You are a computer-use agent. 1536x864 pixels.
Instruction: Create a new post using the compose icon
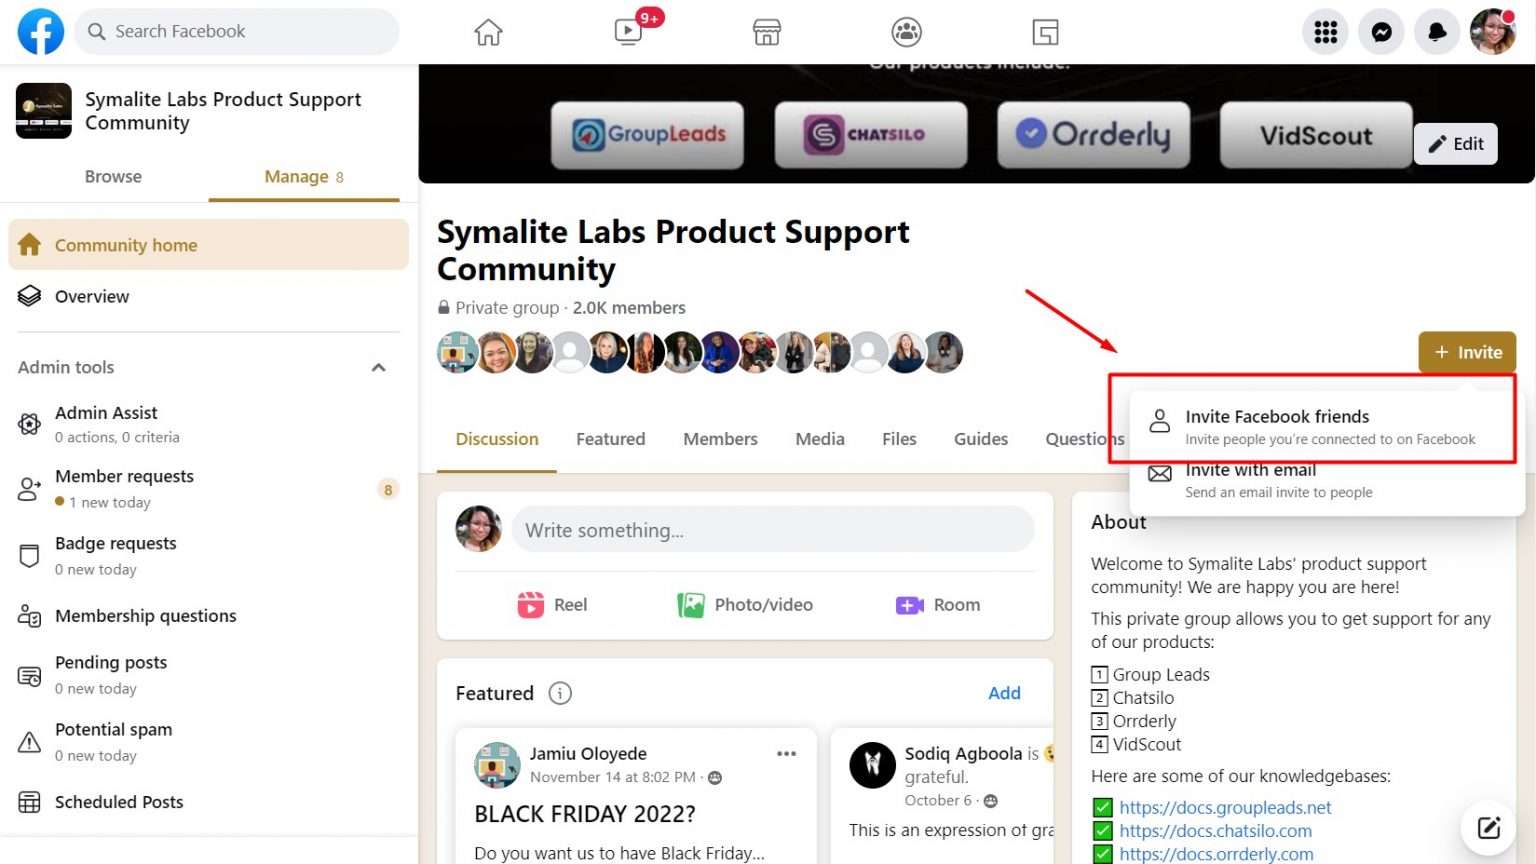1488,827
